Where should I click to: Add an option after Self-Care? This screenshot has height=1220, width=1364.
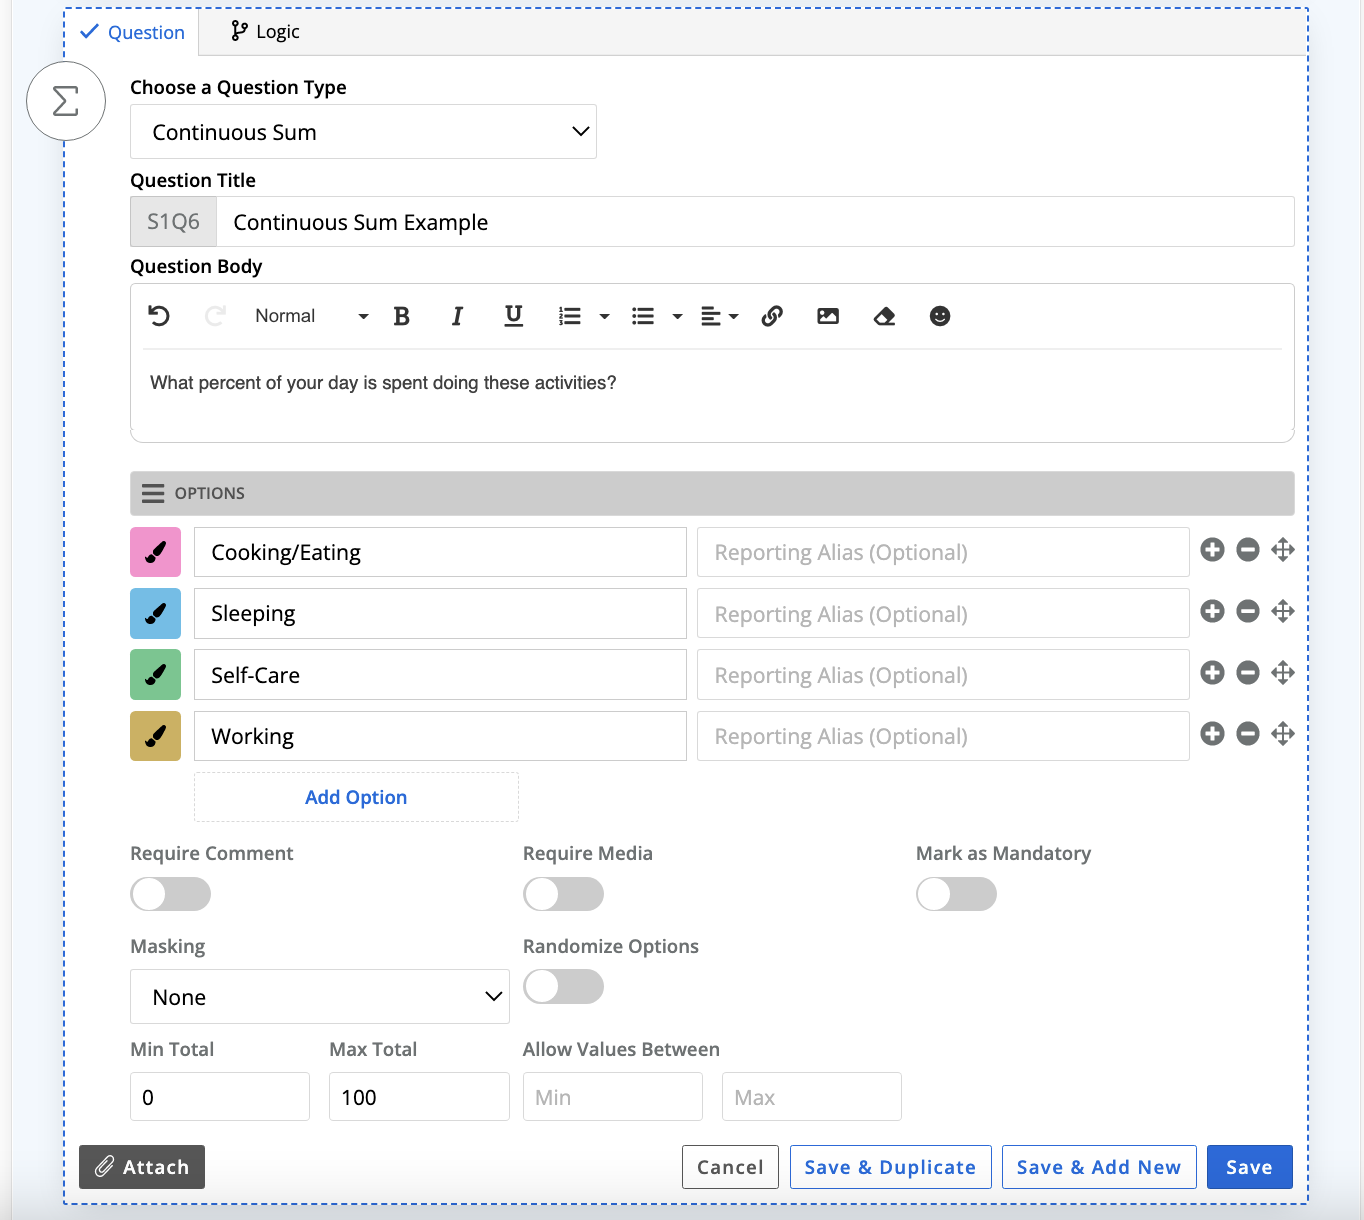(x=1213, y=673)
